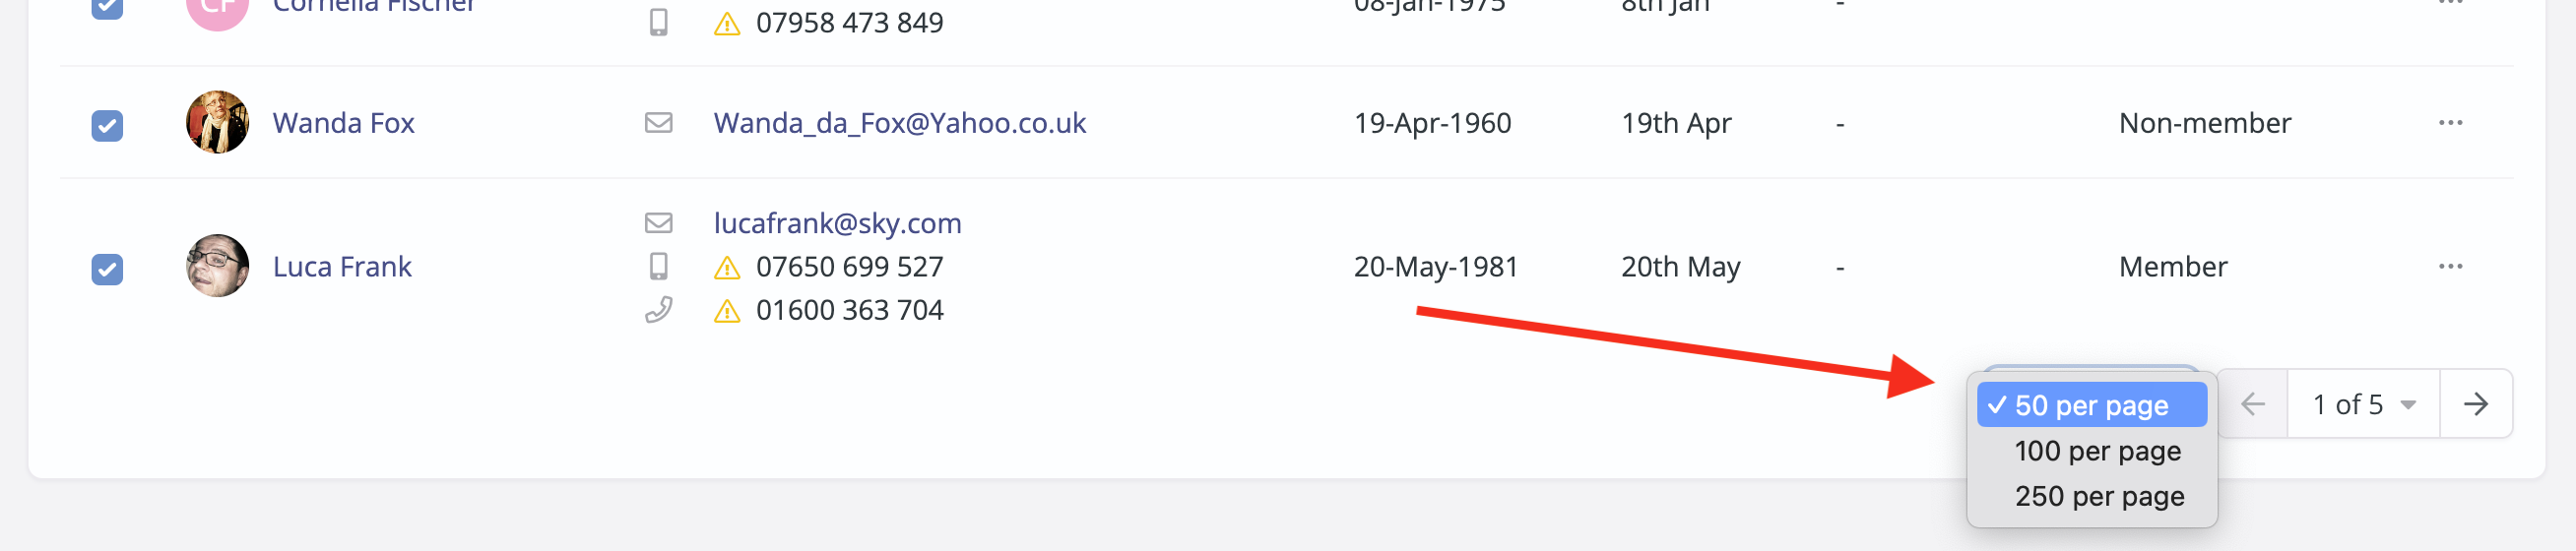This screenshot has width=2576, height=551.
Task: Open the Wanda_da_Fox@Yahoo.co.uk email link
Action: coord(900,123)
